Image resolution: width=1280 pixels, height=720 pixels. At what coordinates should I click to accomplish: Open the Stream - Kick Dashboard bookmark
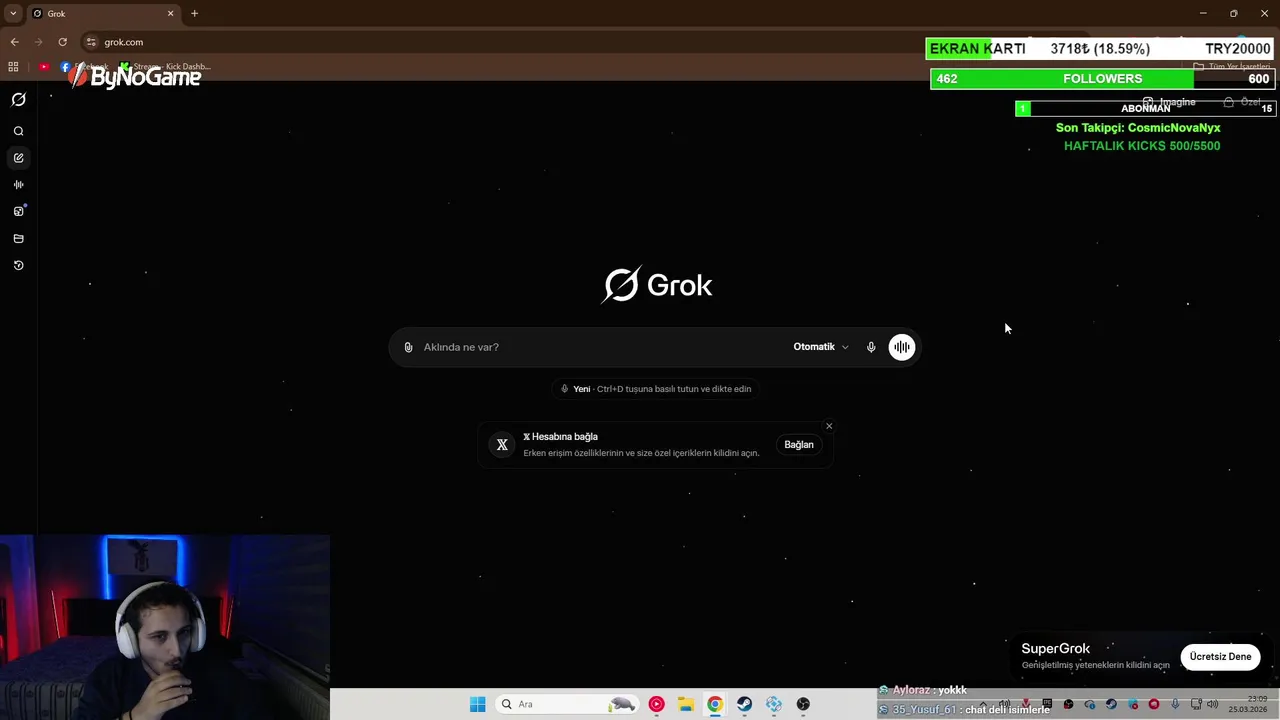(166, 67)
